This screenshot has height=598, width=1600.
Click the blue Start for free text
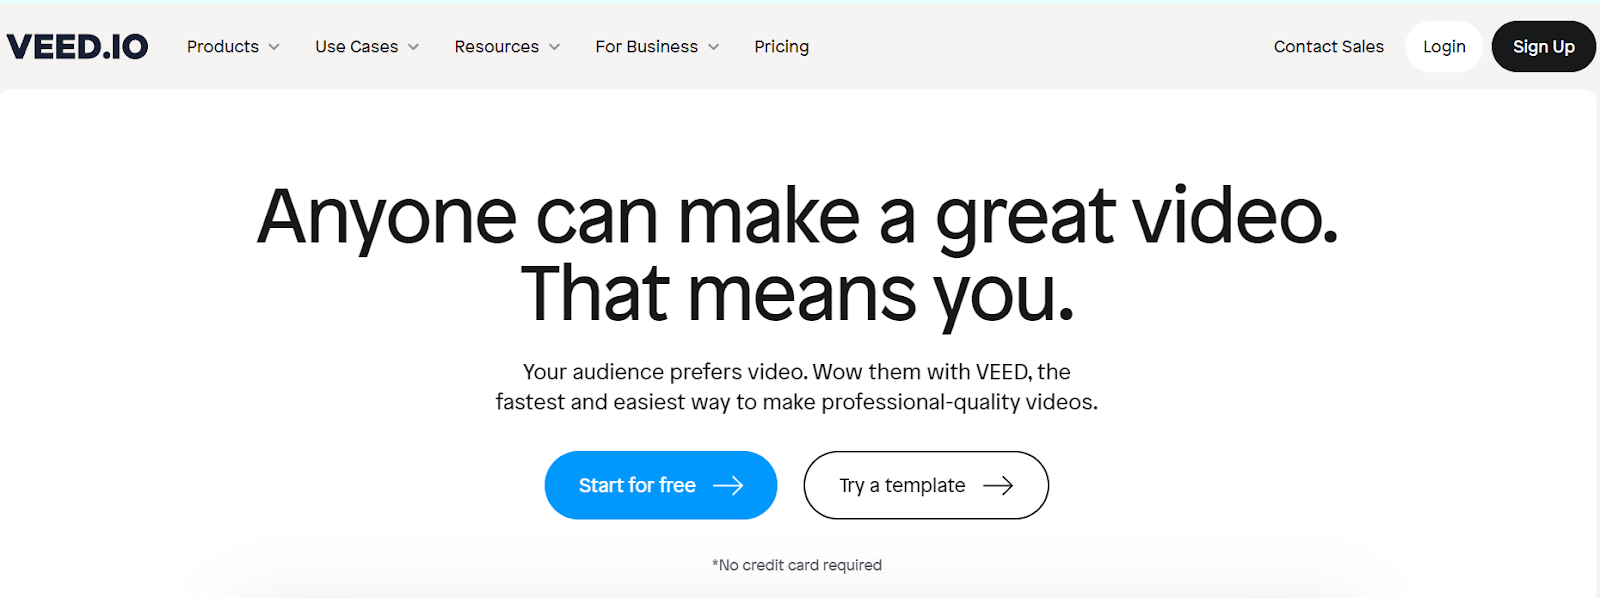(x=637, y=485)
